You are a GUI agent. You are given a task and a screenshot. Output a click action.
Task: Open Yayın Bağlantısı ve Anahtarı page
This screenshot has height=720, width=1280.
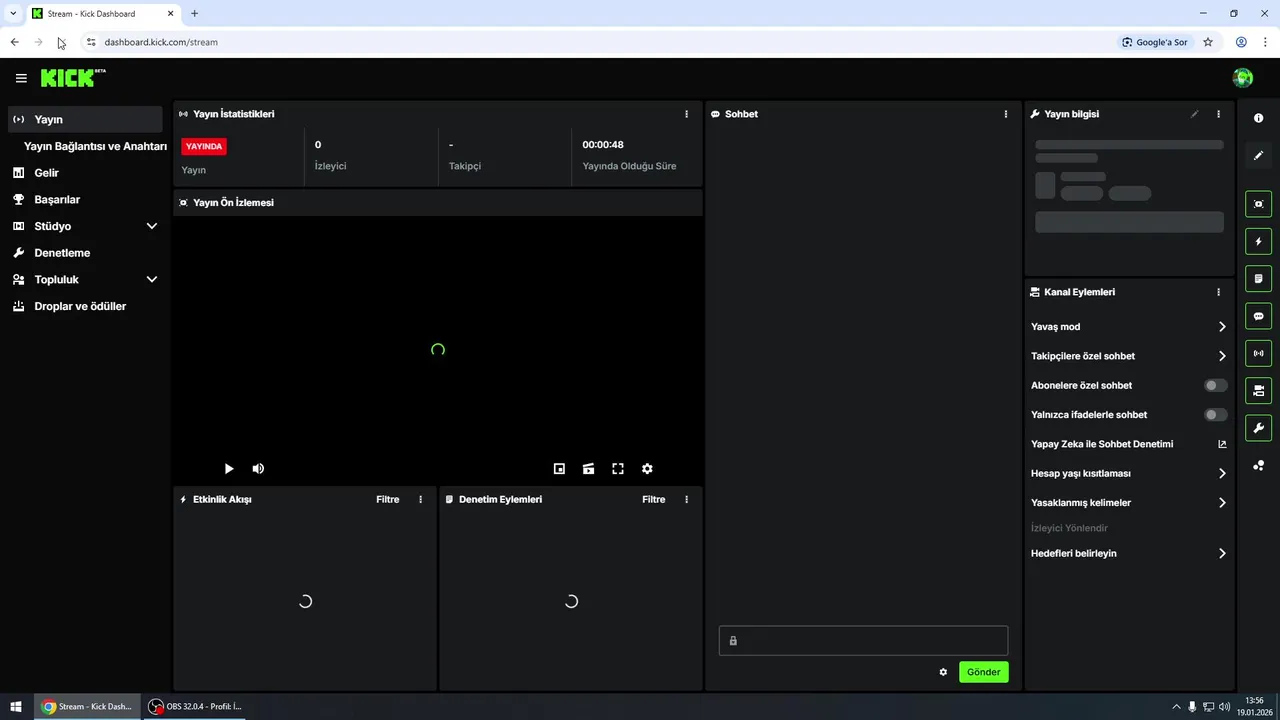[x=95, y=146]
